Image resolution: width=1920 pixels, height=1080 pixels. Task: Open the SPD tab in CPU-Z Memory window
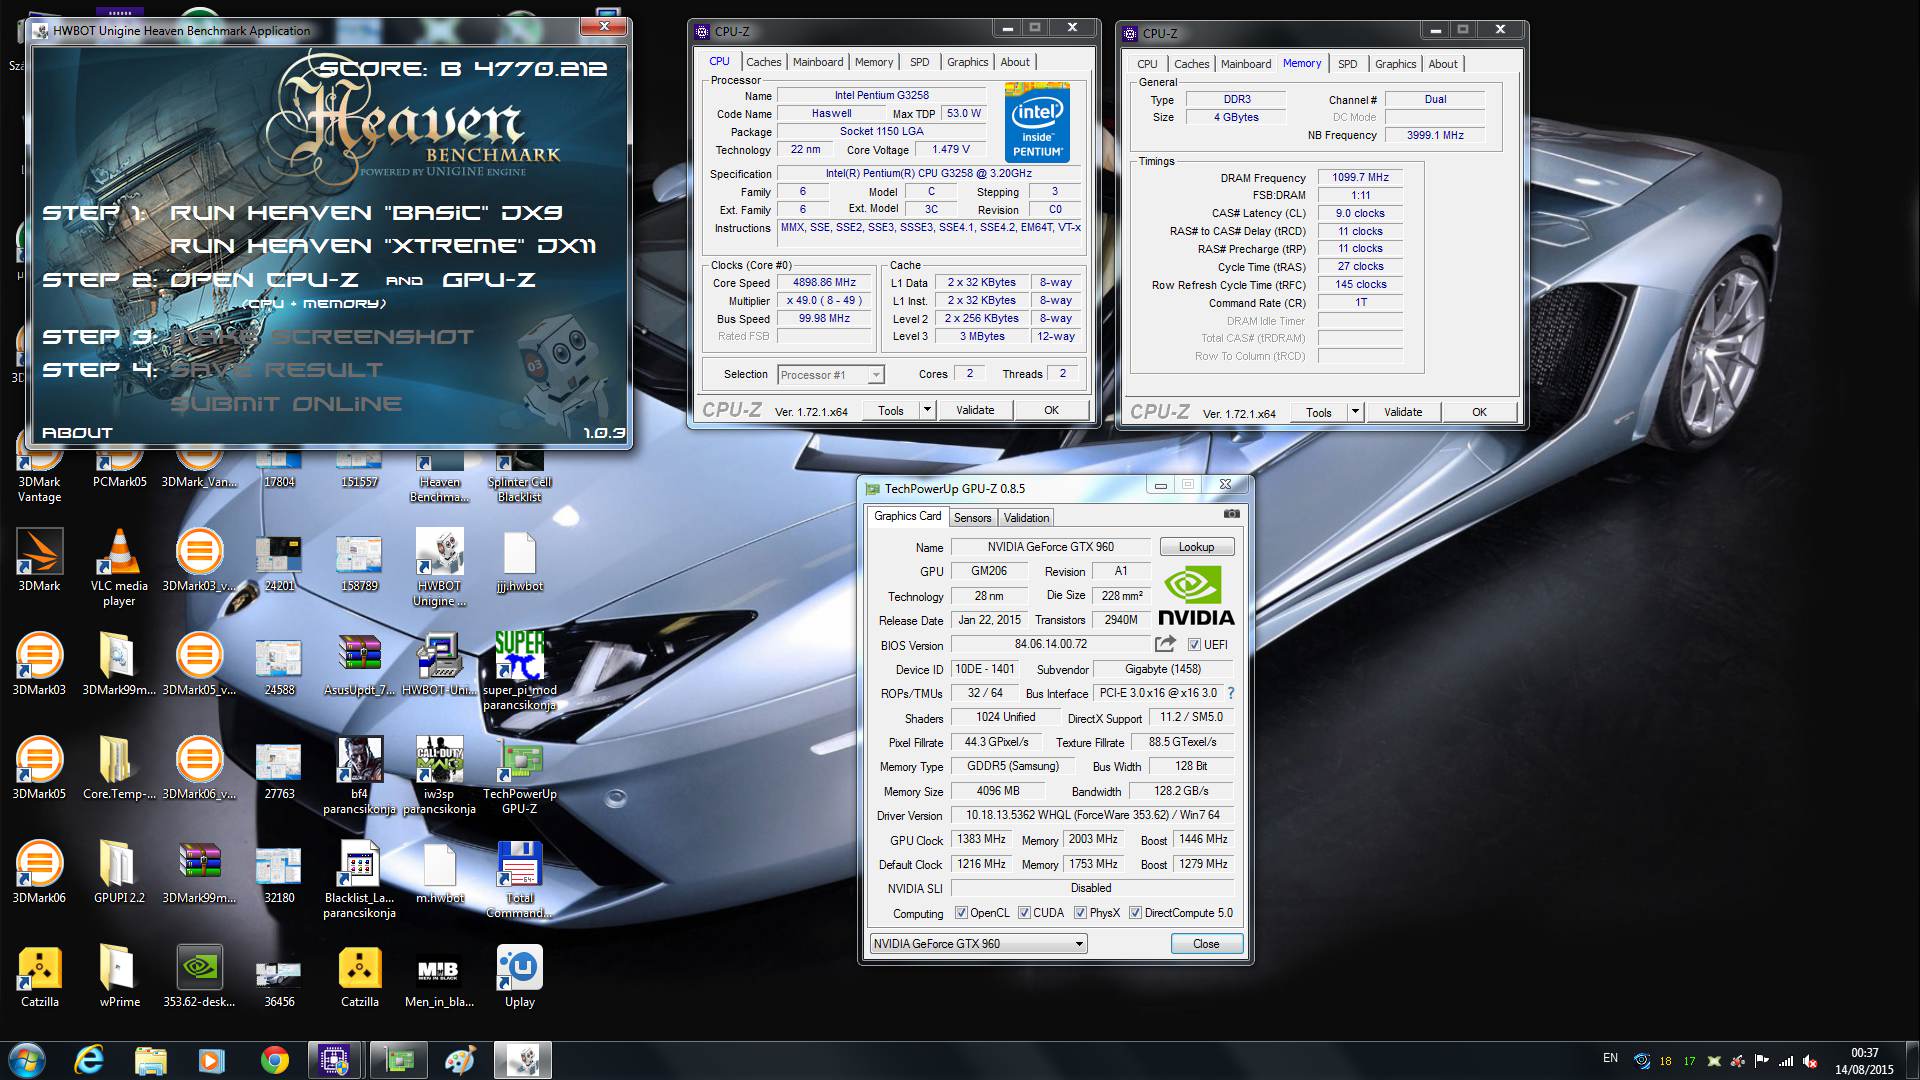1347,64
